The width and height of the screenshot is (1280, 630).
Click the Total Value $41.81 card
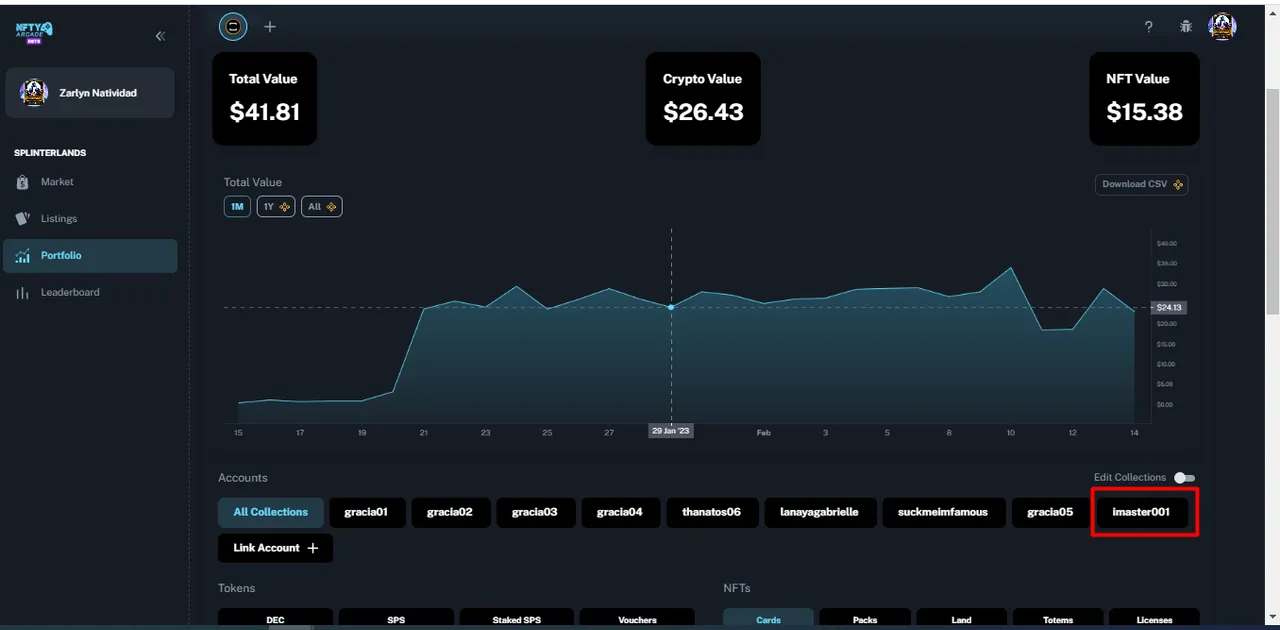(x=265, y=99)
